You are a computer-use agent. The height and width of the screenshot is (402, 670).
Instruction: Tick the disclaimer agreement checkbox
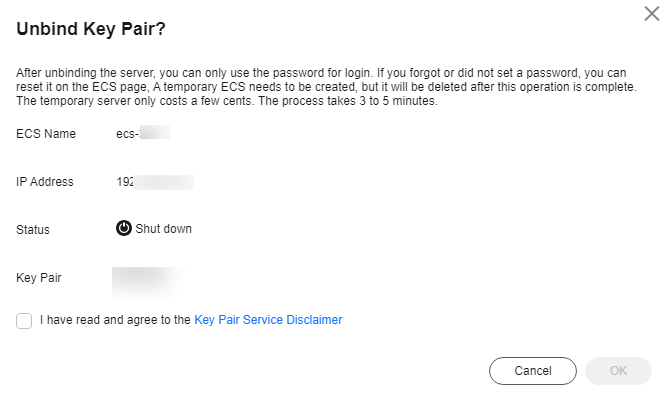(x=24, y=320)
